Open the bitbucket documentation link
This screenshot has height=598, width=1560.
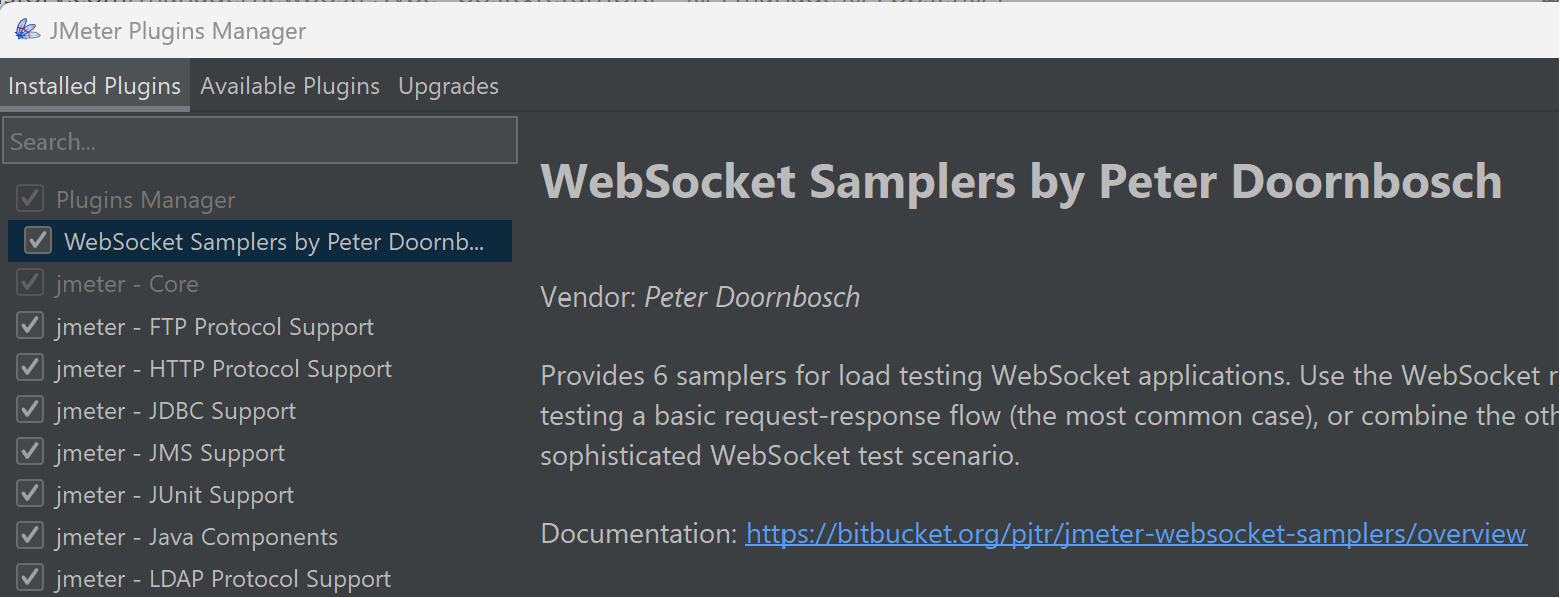coord(1136,534)
